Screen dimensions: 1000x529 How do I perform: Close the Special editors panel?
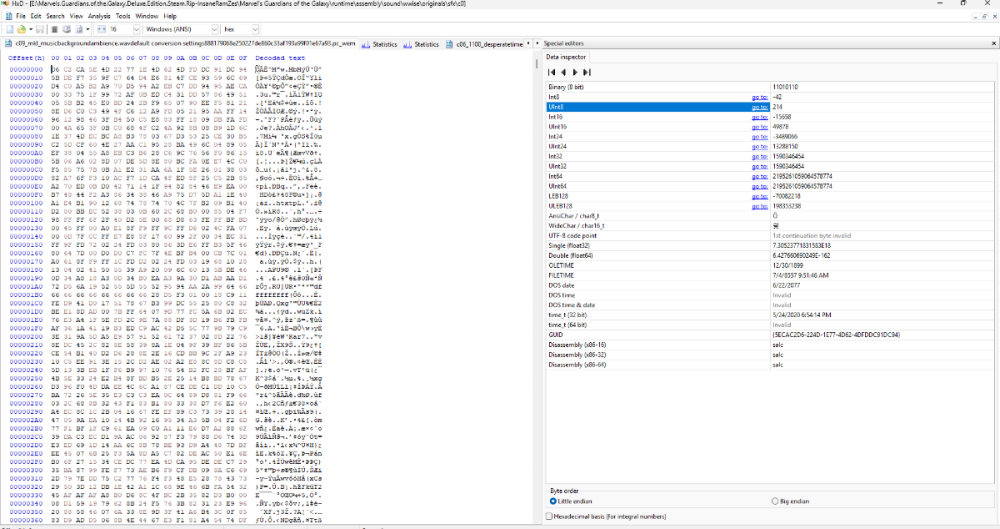click(x=994, y=43)
